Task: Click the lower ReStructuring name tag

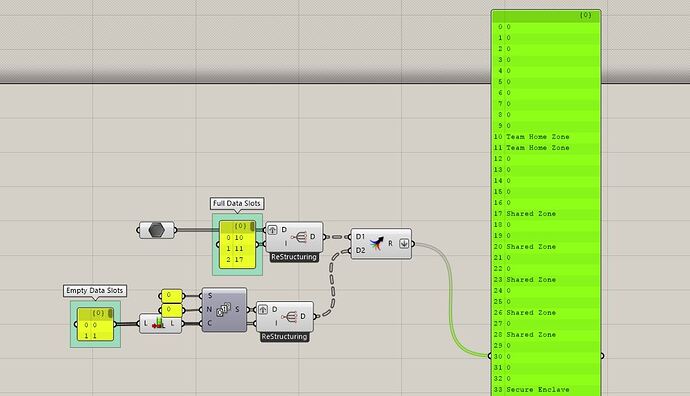Action: tap(284, 337)
